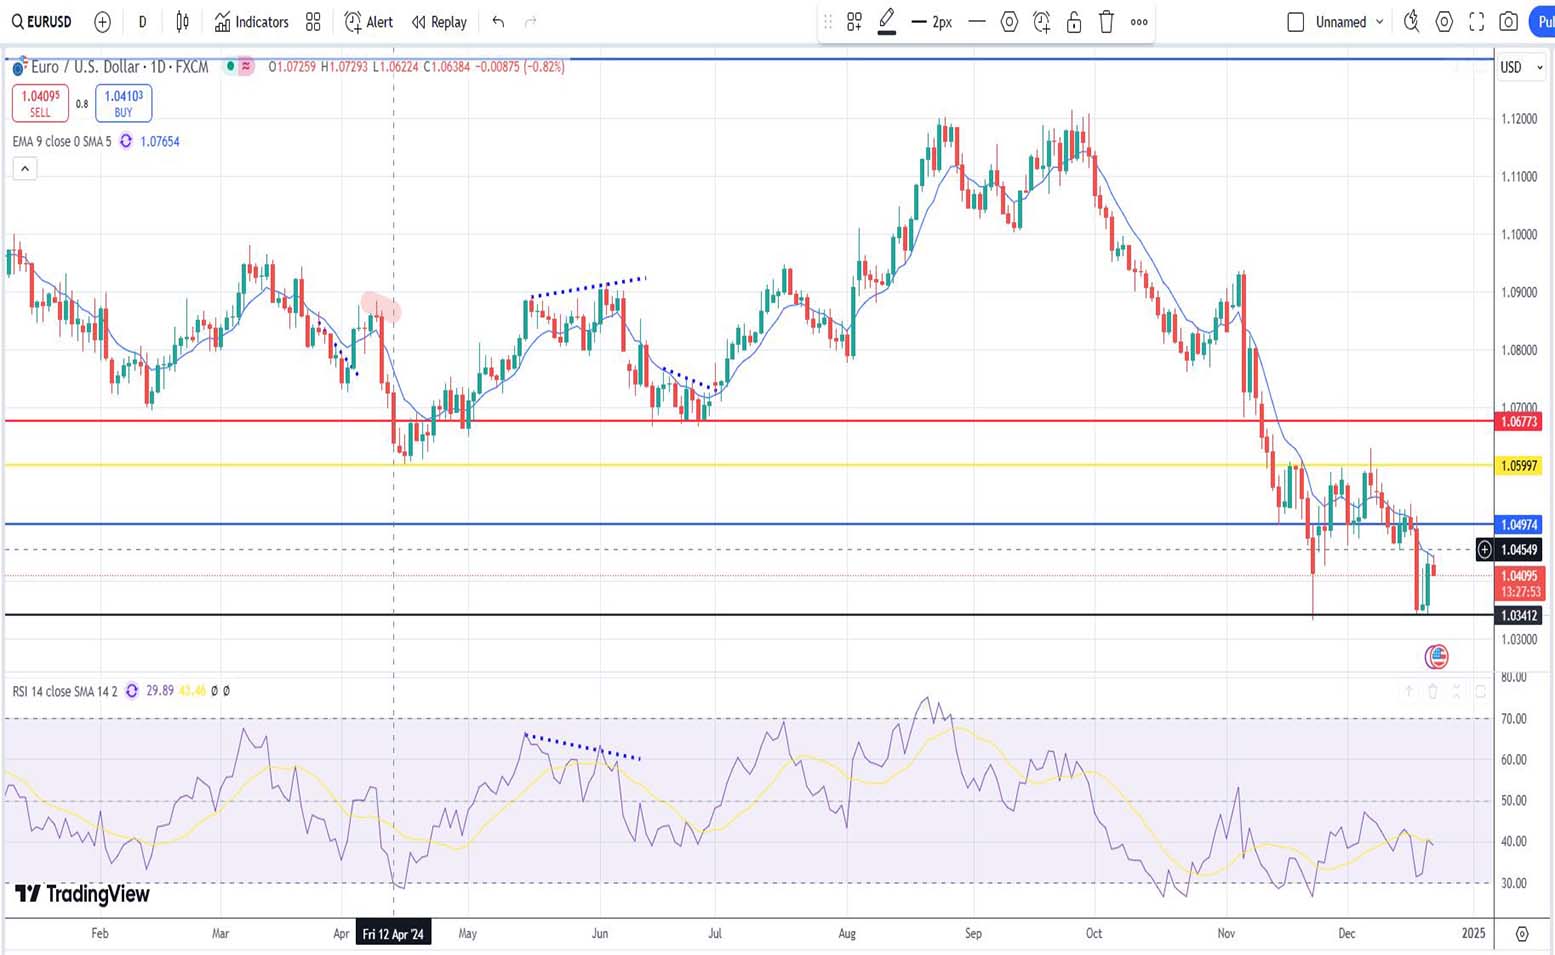
Task: Open quick search lightning icon
Action: pos(1411,22)
